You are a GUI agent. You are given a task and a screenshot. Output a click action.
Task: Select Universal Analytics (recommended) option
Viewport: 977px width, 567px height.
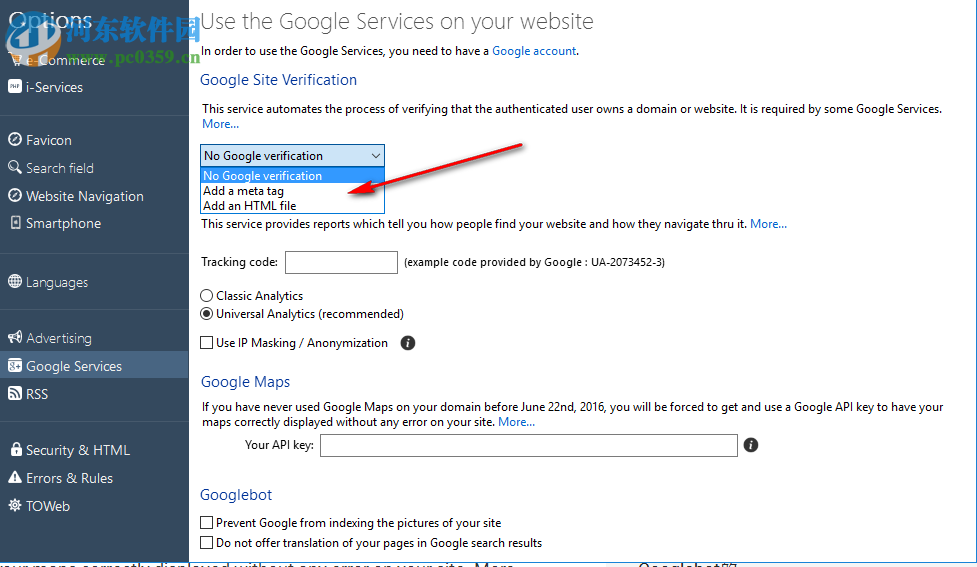pyautogui.click(x=206, y=313)
